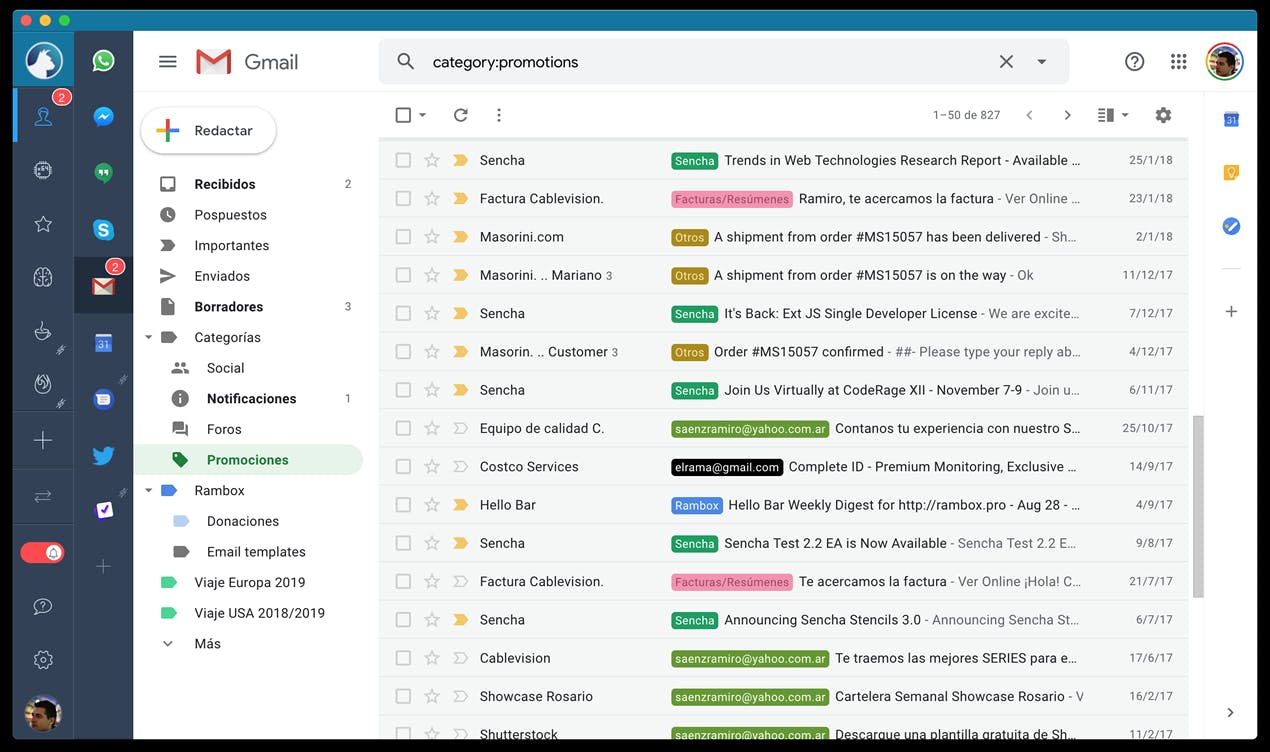Select the Costco Services email checkbox
The height and width of the screenshot is (752, 1270).
[x=403, y=467]
